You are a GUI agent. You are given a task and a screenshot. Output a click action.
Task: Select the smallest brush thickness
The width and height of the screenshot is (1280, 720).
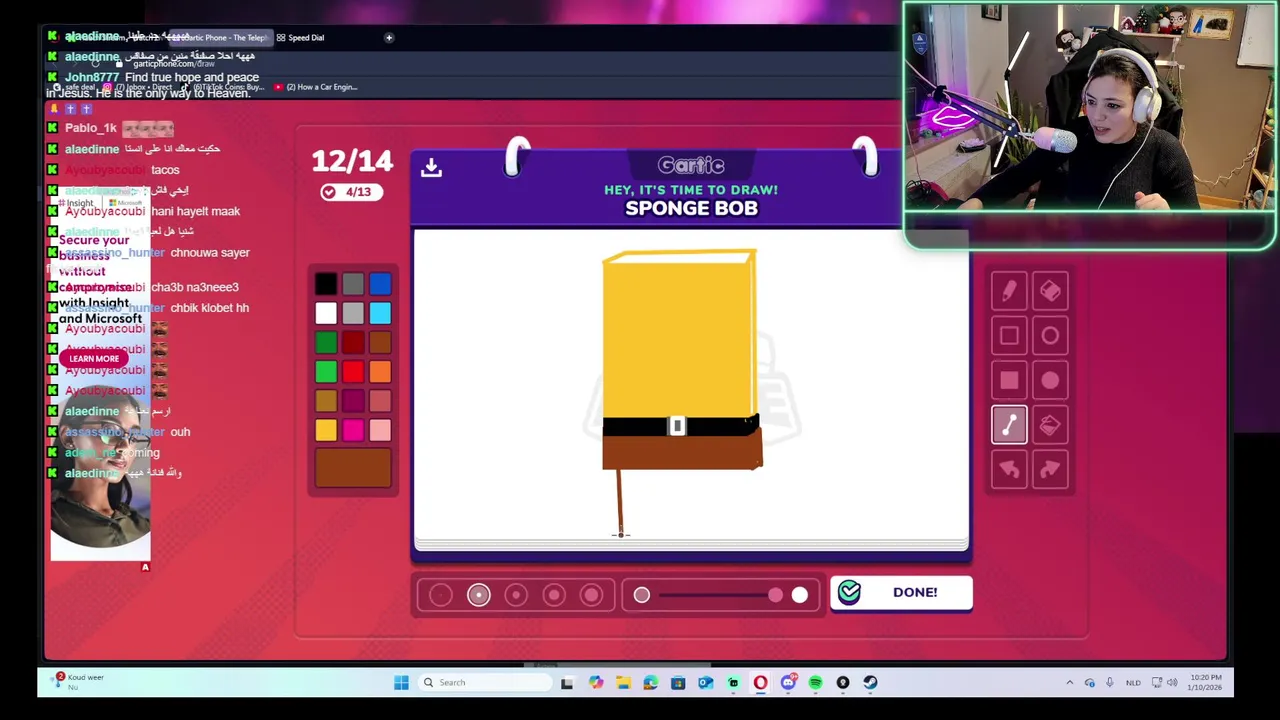point(441,595)
